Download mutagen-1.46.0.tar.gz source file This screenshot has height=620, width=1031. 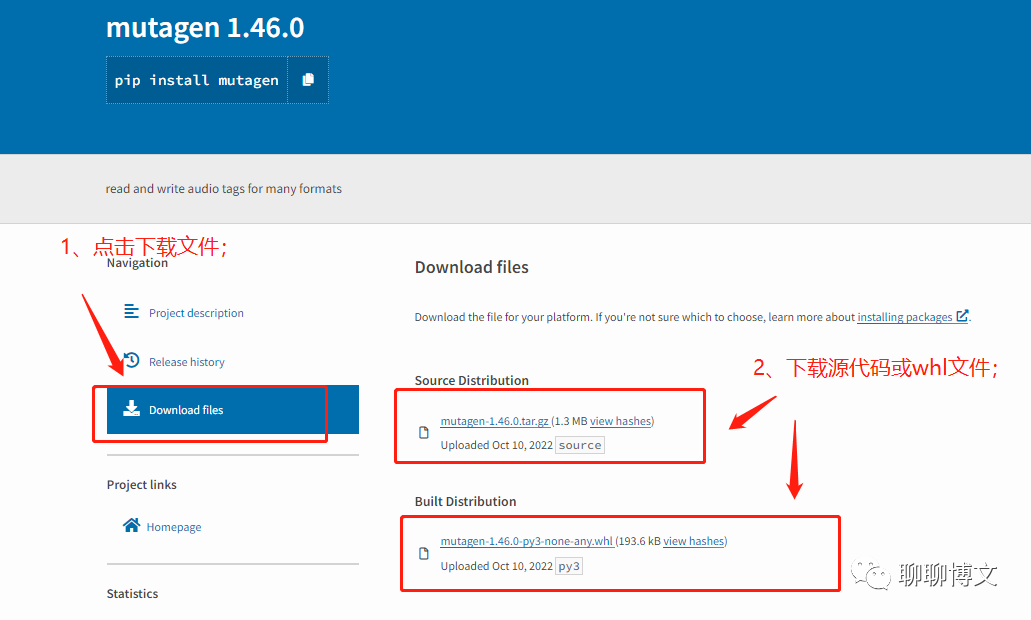[494, 421]
